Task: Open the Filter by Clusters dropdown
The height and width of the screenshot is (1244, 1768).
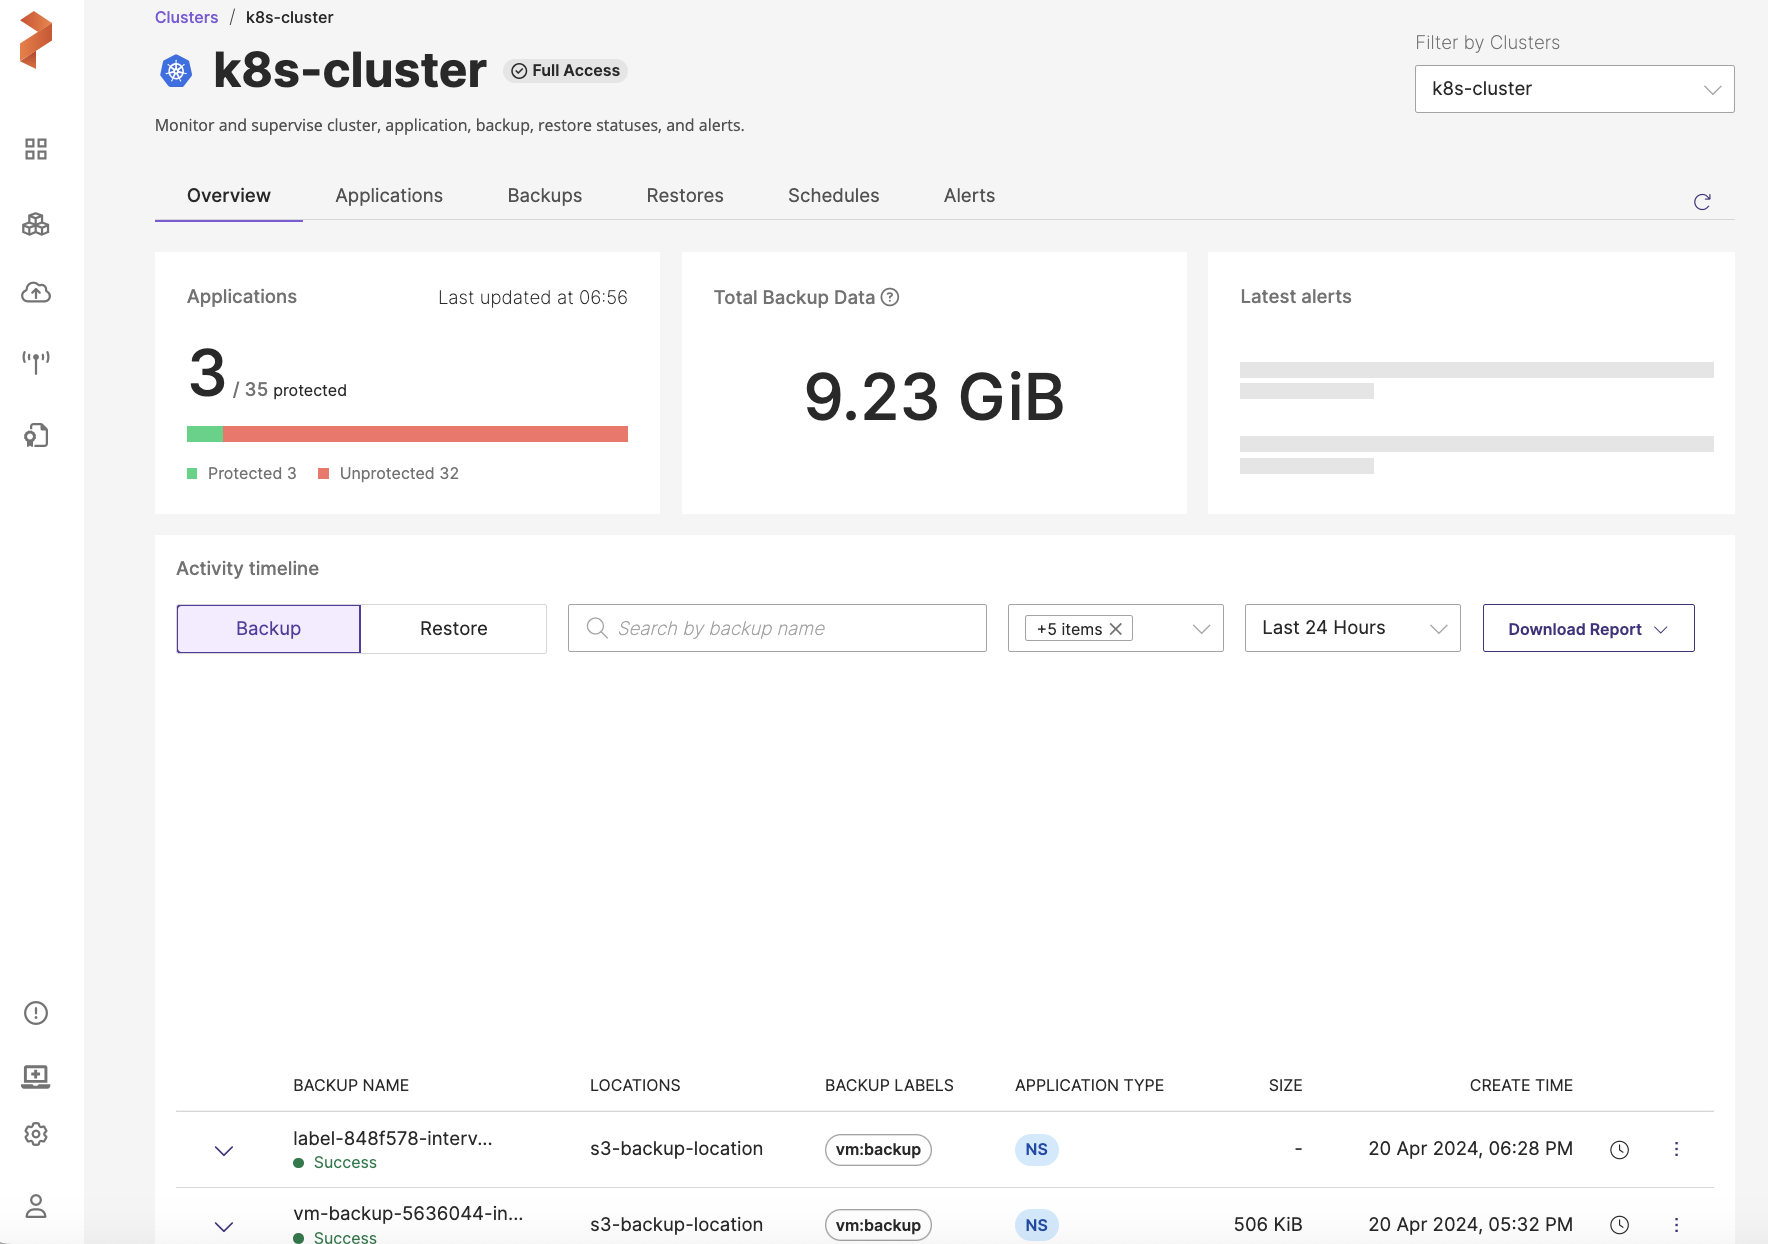Action: [x=1574, y=89]
